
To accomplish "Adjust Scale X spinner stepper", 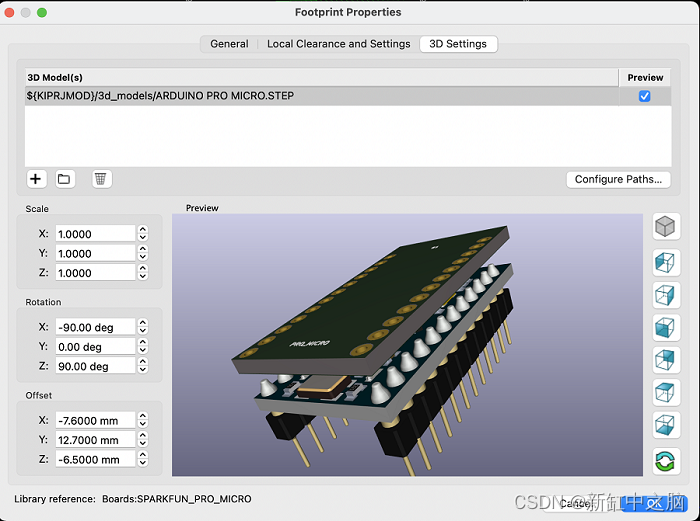I will point(143,233).
